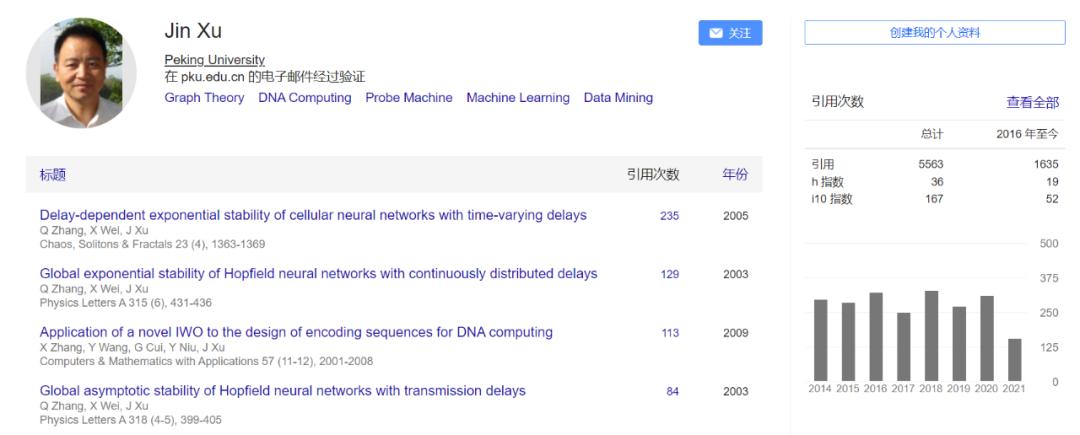Image resolution: width=1080 pixels, height=435 pixels.
Task: Open the continuously distributed delays Hopfield paper
Action: tap(318, 273)
